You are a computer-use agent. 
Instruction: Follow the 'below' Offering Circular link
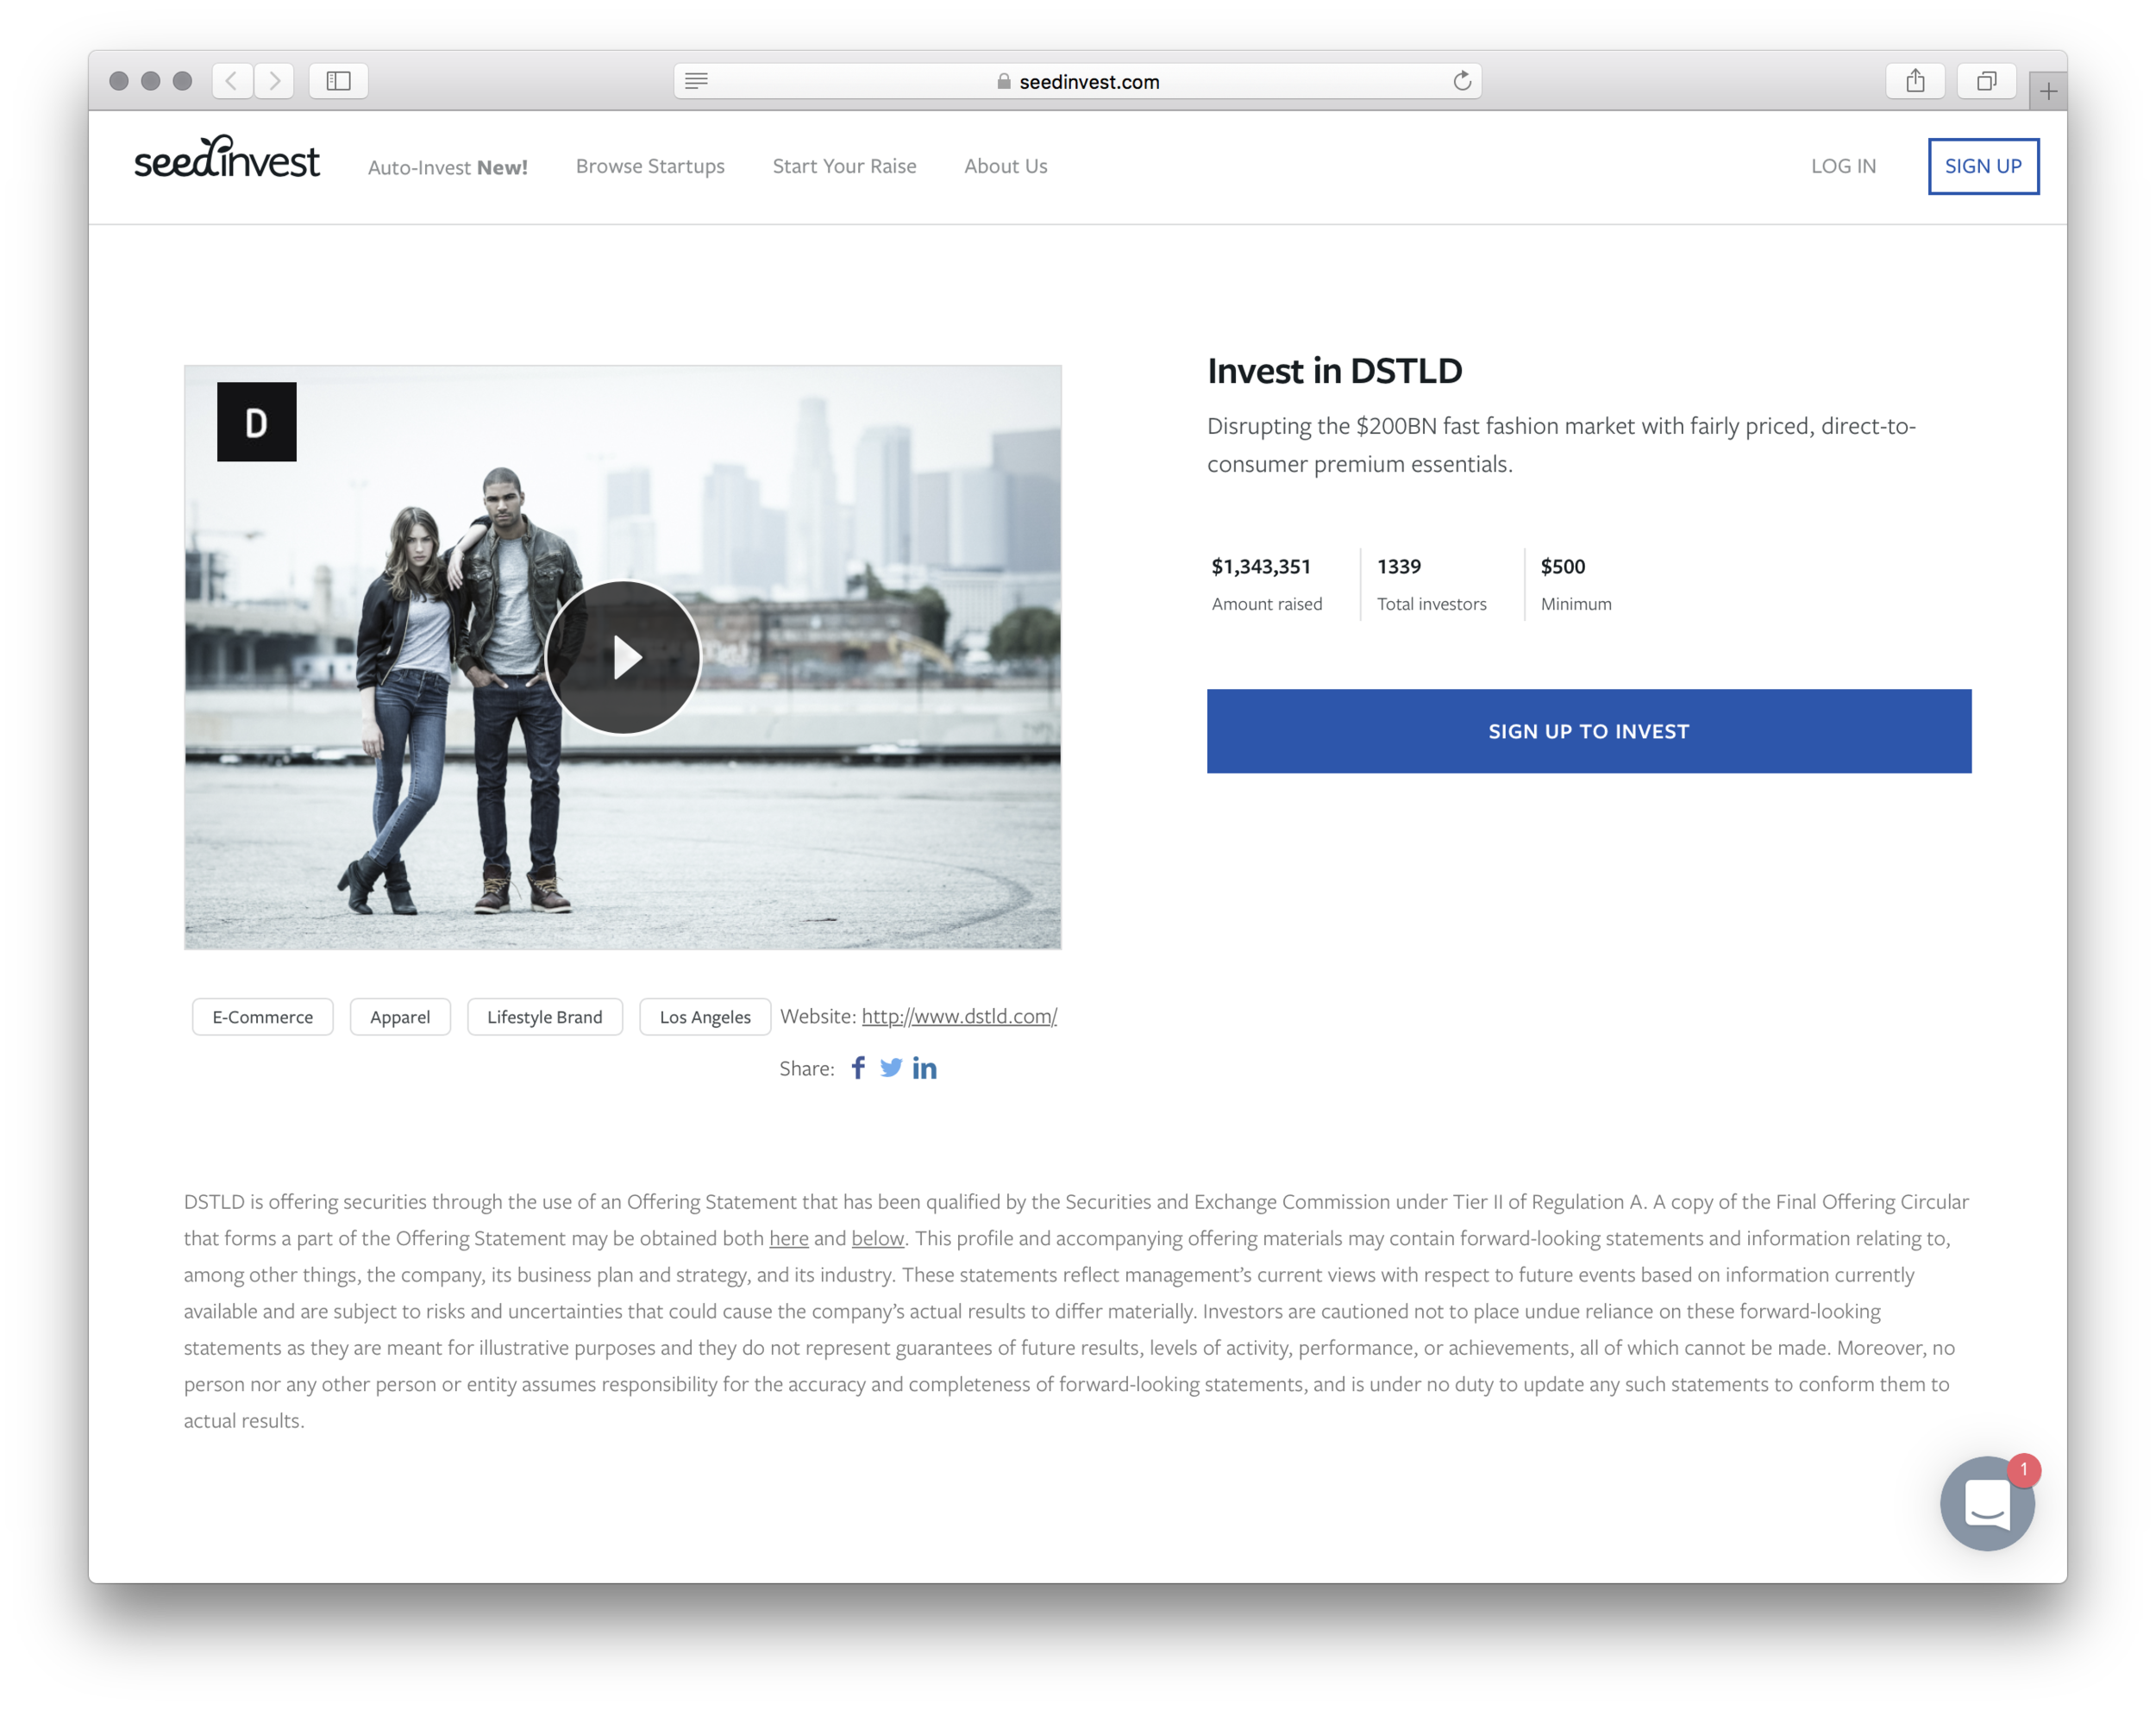[878, 1238]
